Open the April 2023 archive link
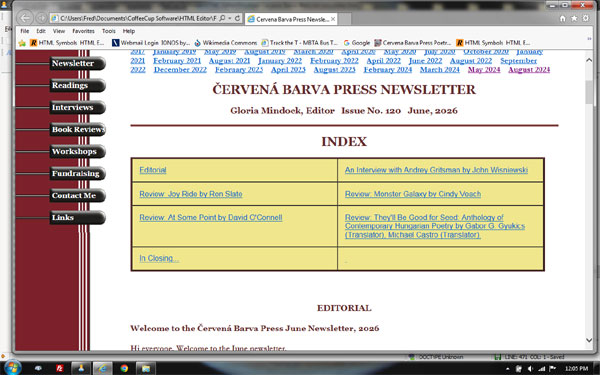The image size is (600, 375). [x=288, y=70]
